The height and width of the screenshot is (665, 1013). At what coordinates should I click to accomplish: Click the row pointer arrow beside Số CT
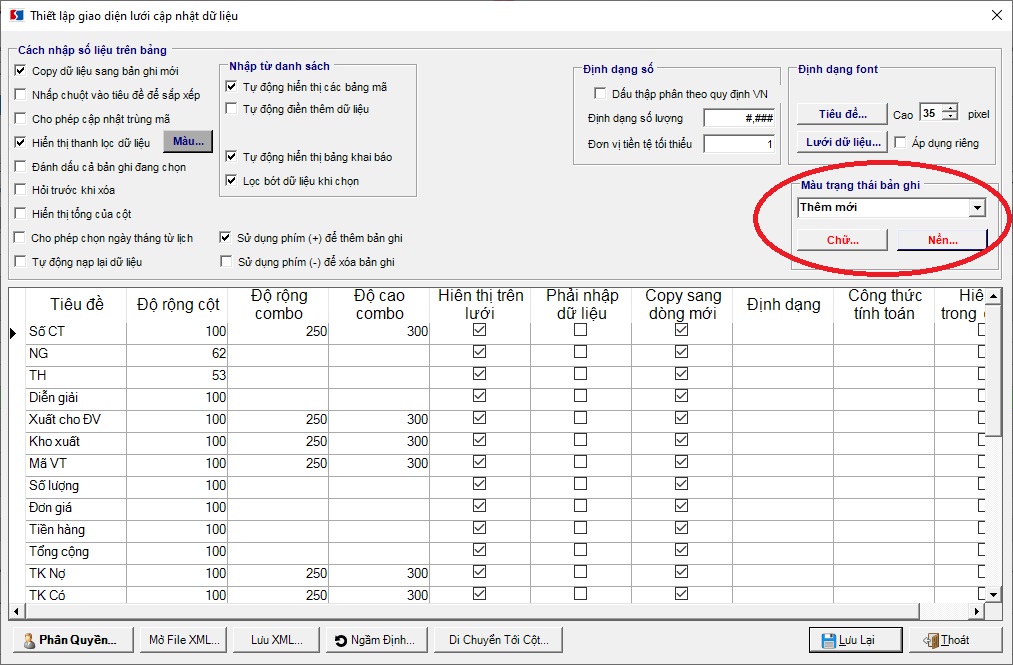14,333
